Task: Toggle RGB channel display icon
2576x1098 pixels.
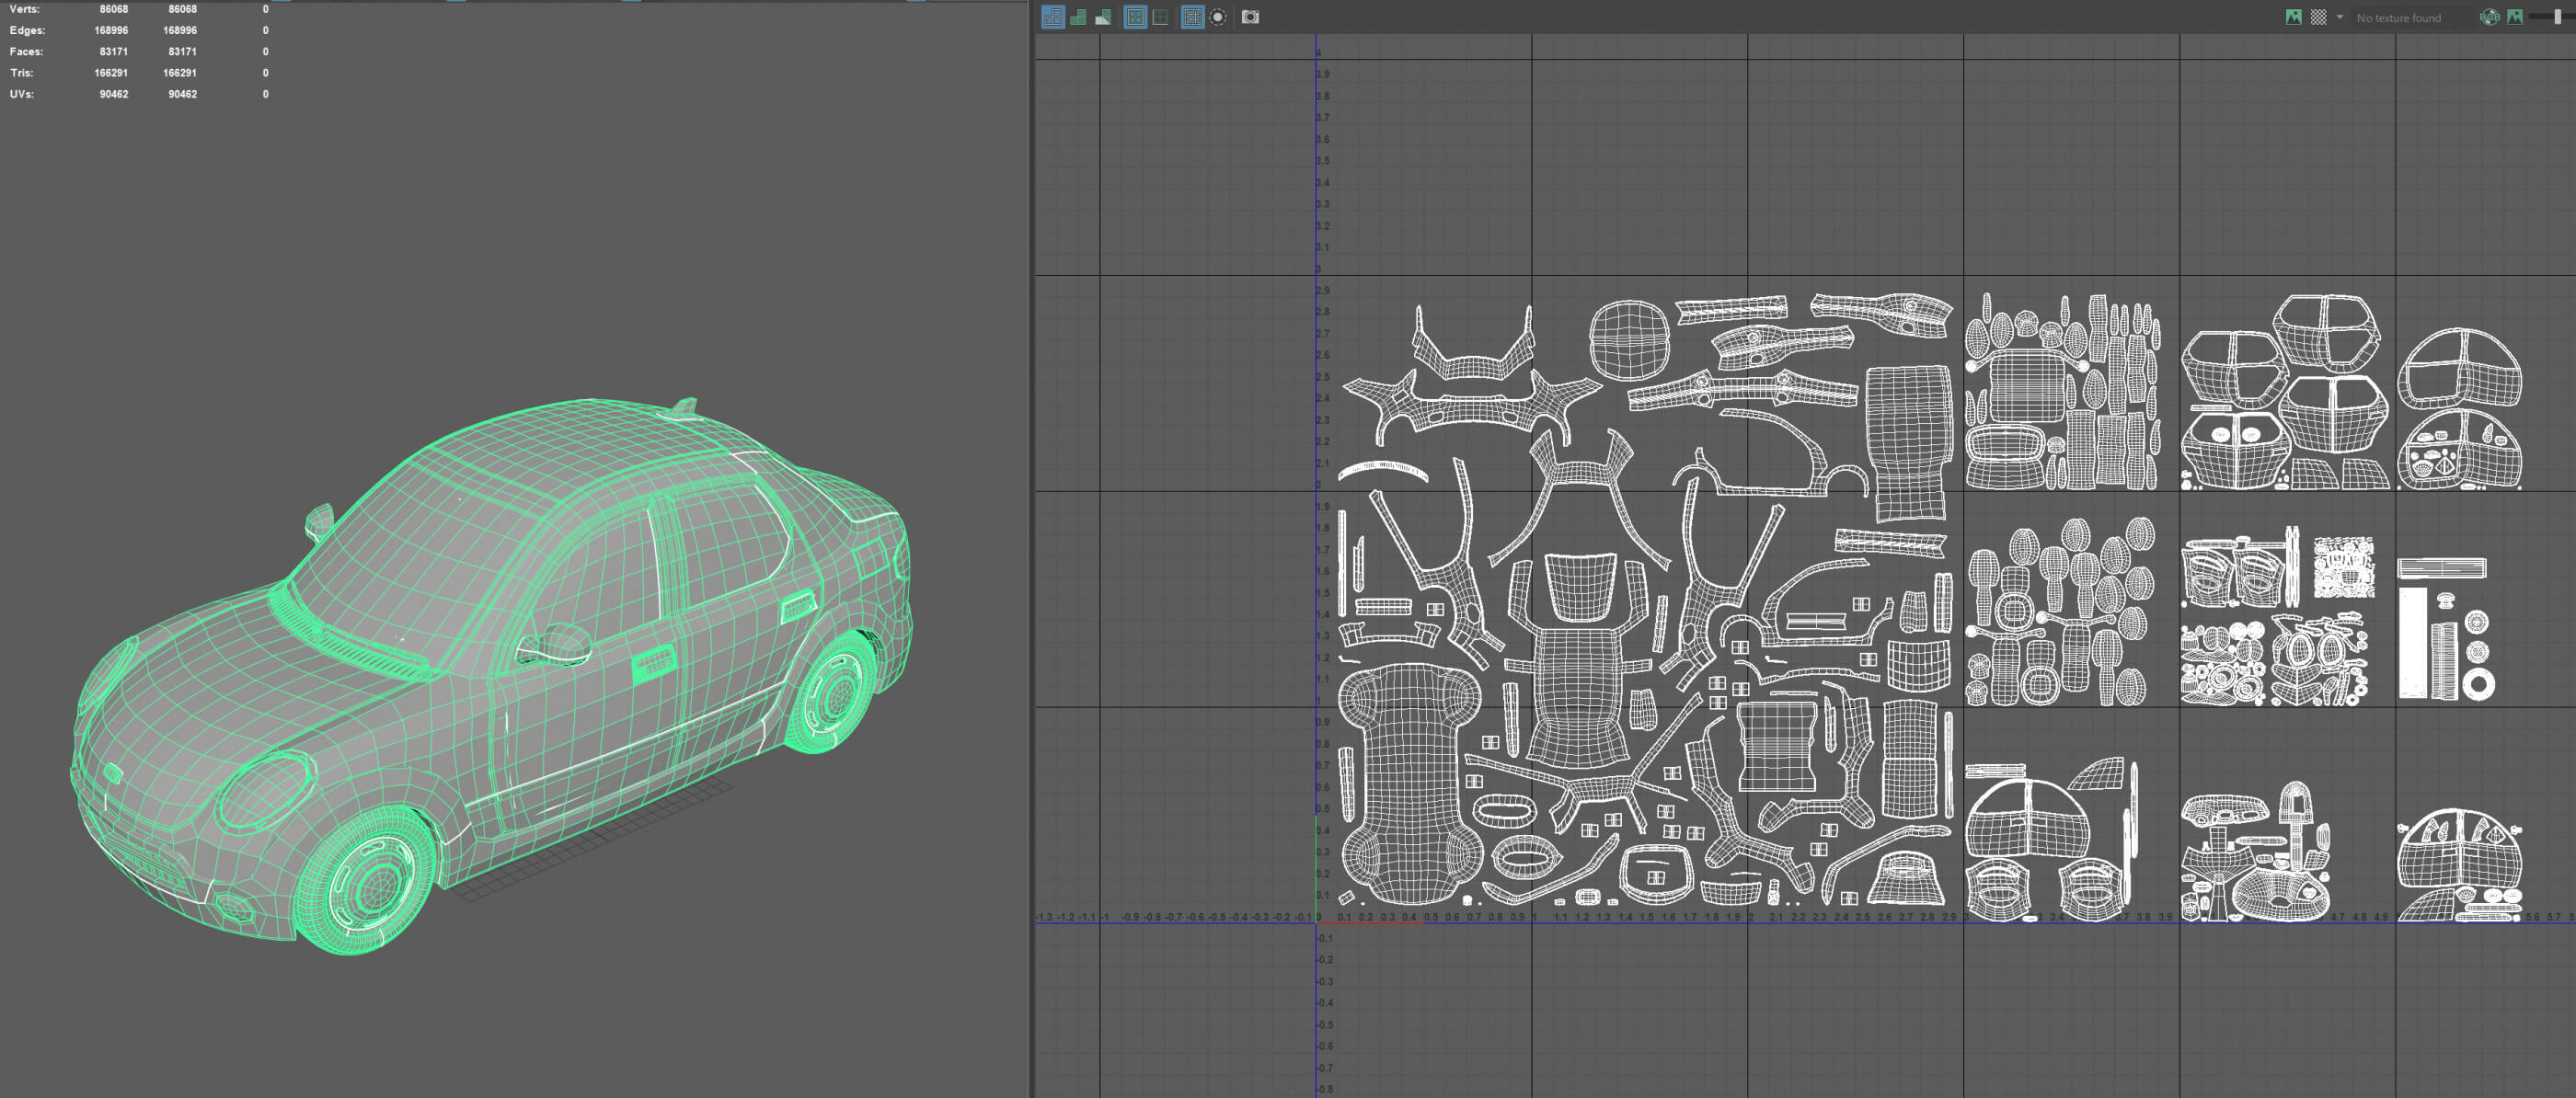Action: pos(2489,17)
